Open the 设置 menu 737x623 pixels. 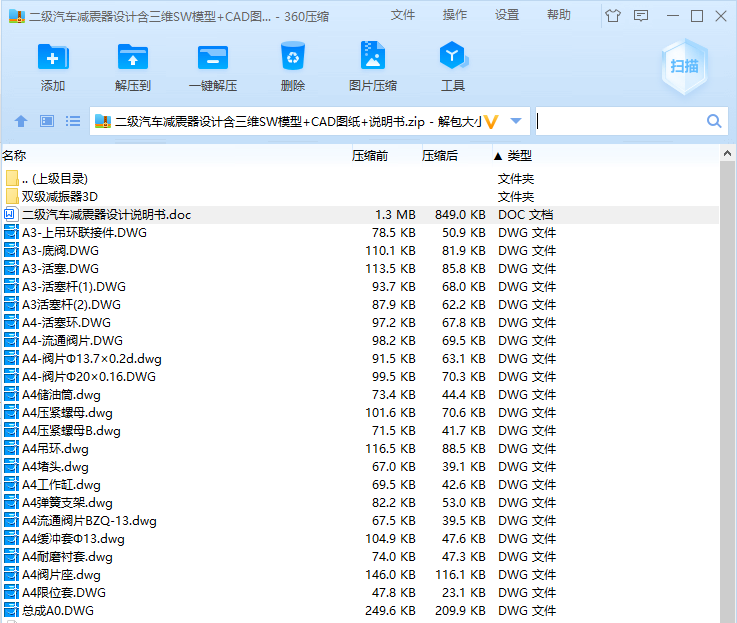(507, 15)
